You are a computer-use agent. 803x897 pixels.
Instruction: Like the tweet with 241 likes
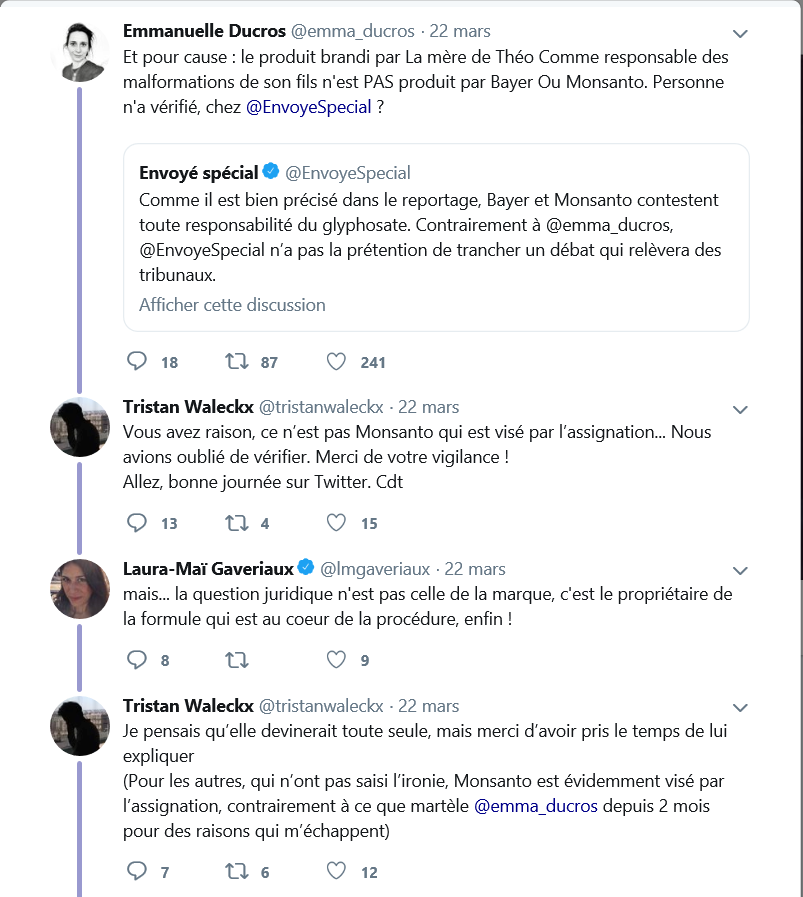click(337, 361)
